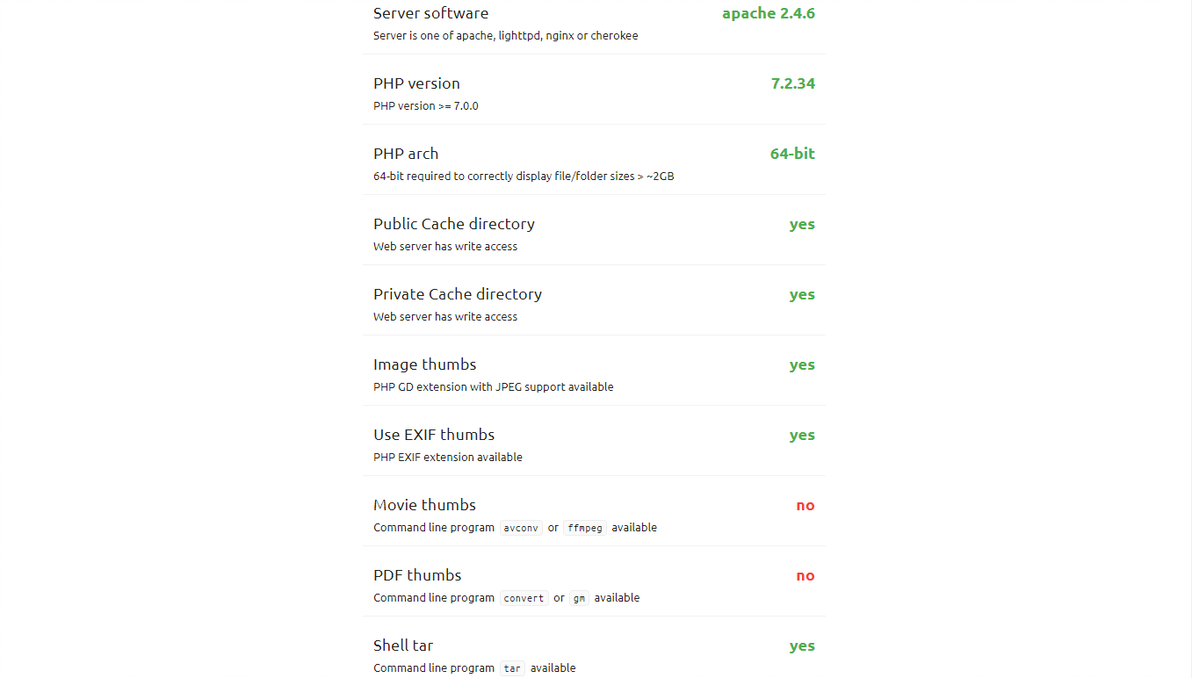
Task: Click the Private Cache directory heading
Action: tap(457, 294)
